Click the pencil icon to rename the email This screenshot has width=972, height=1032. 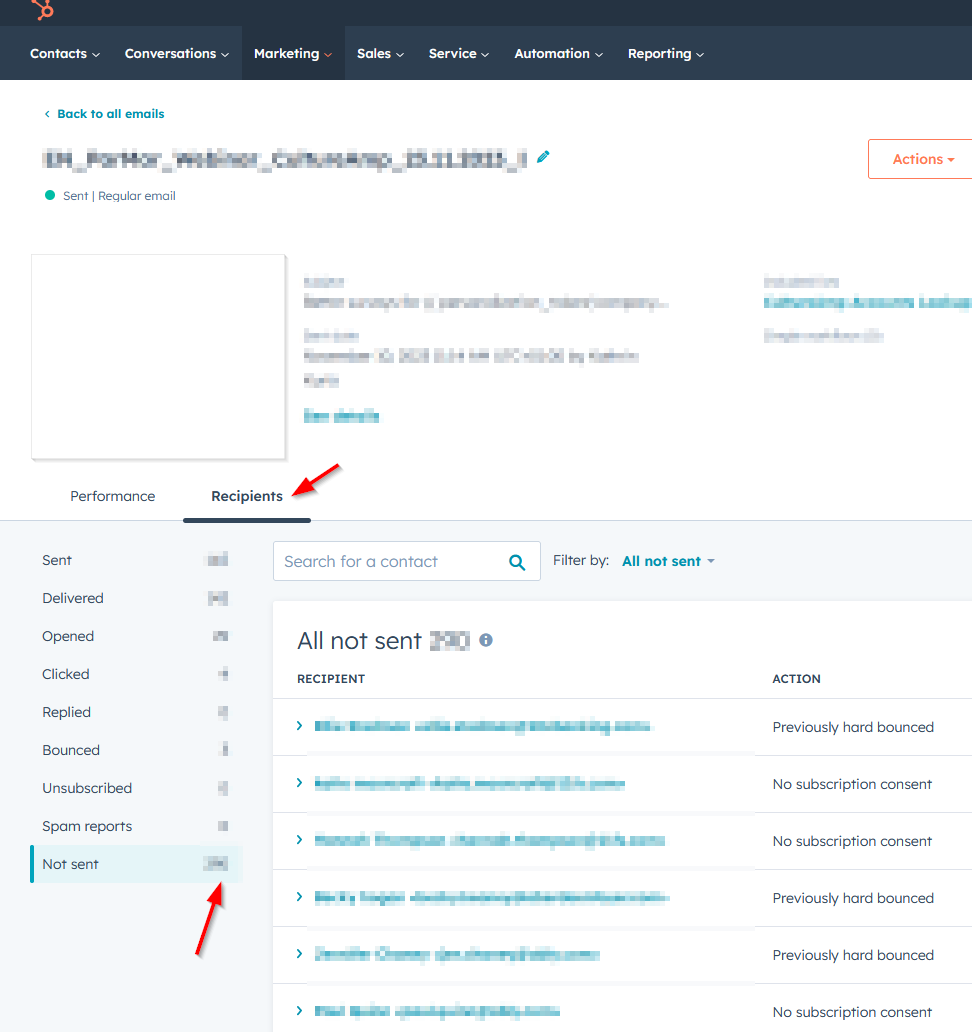point(543,156)
